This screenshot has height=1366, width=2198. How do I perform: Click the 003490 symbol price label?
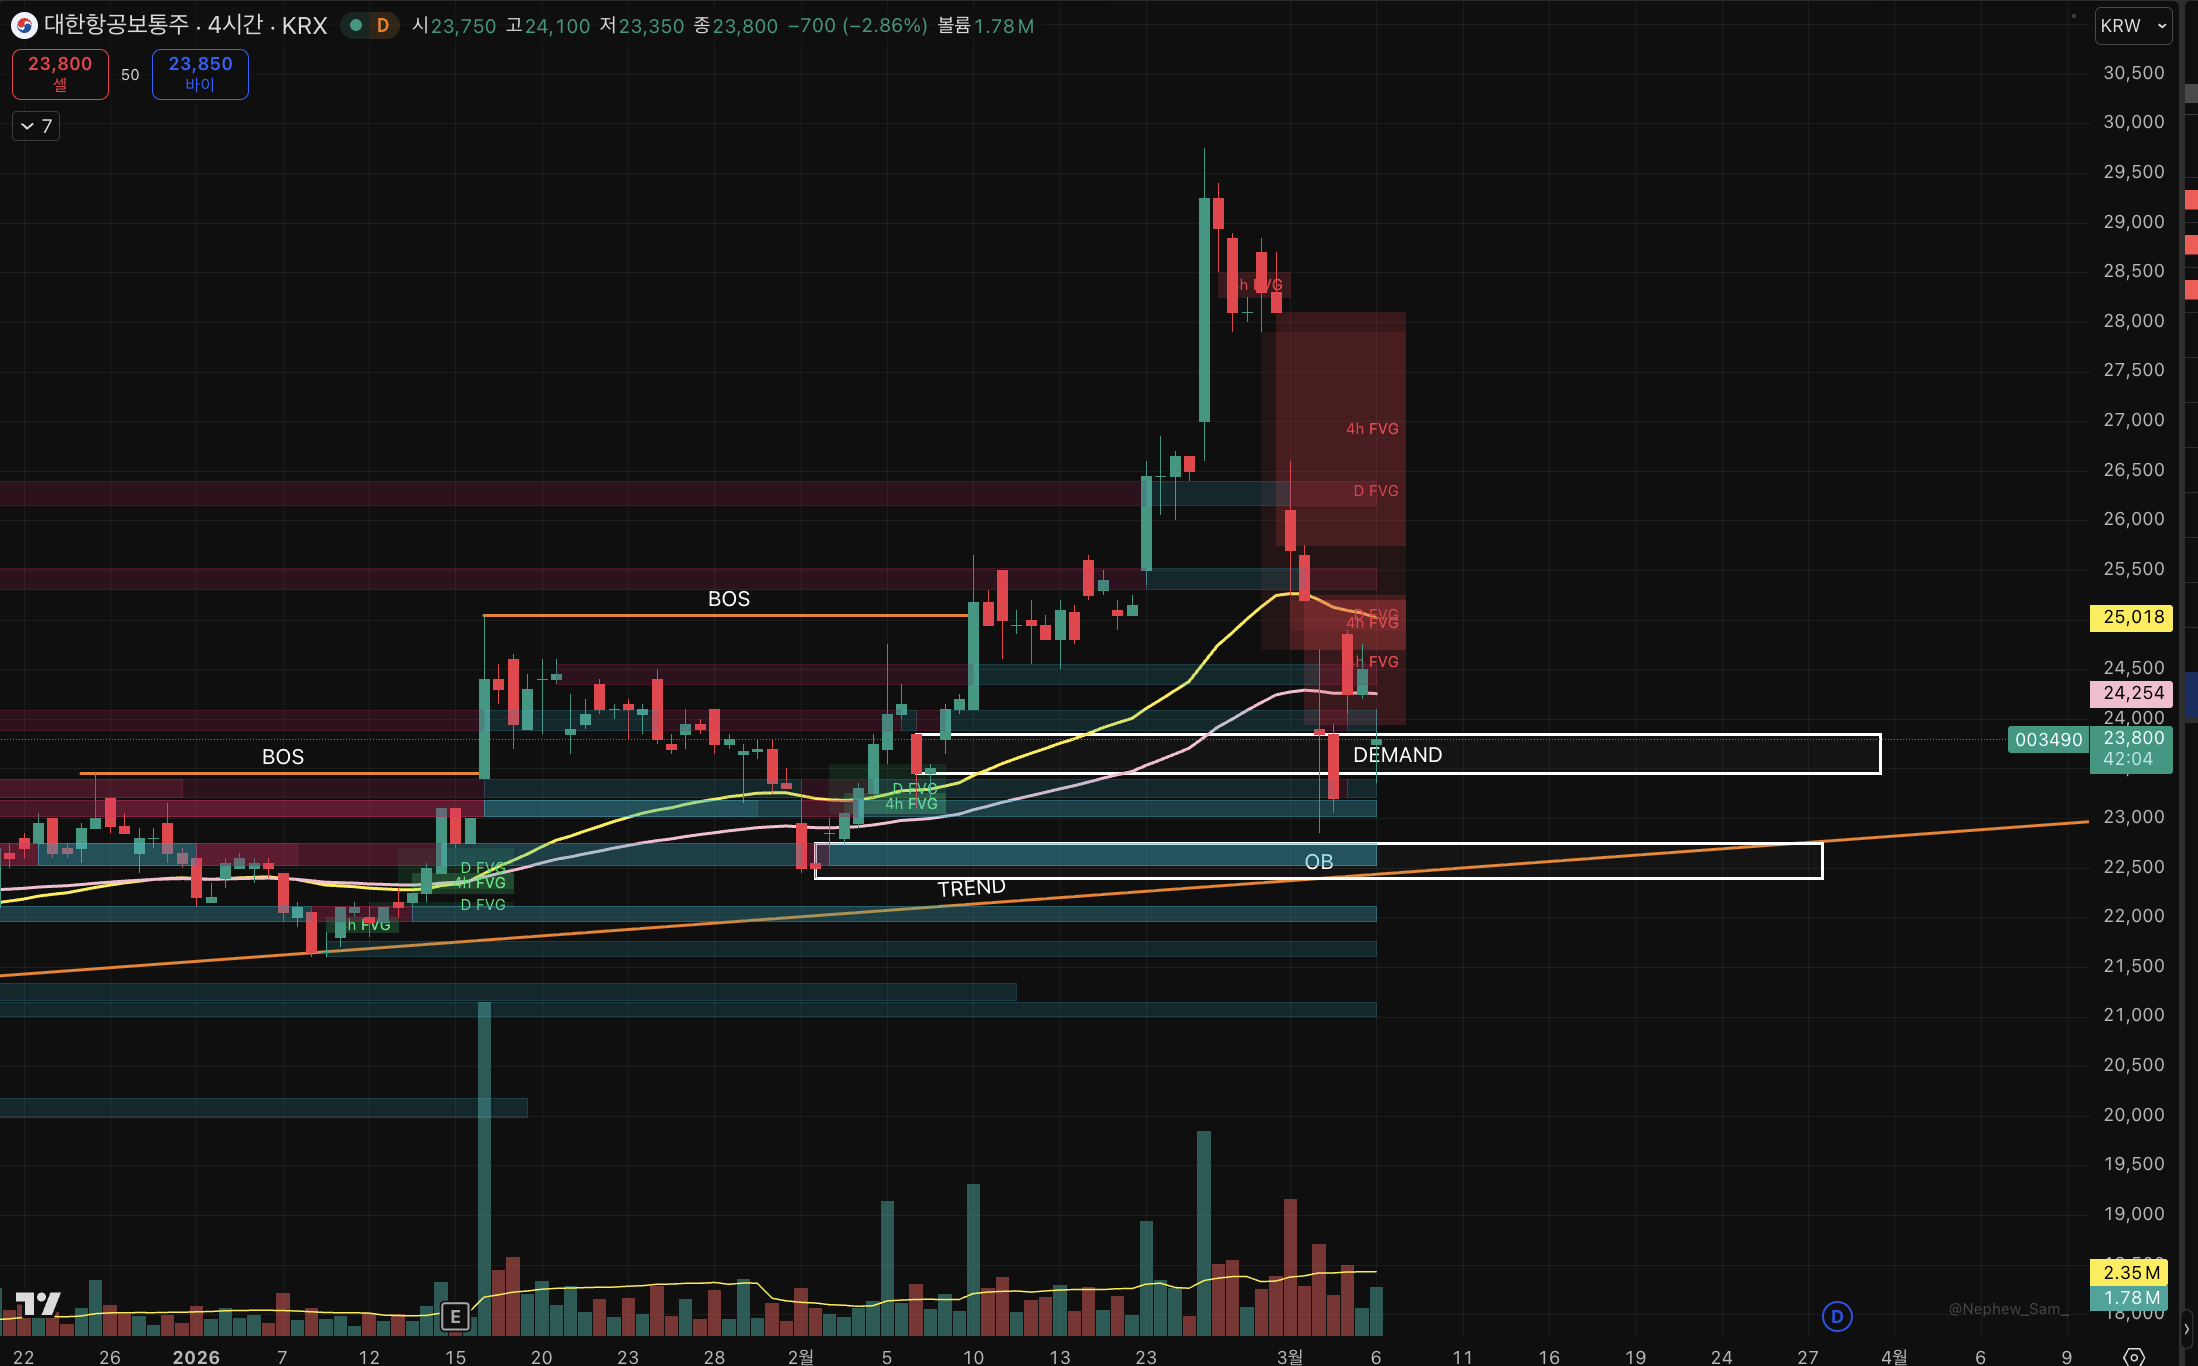tap(2048, 740)
